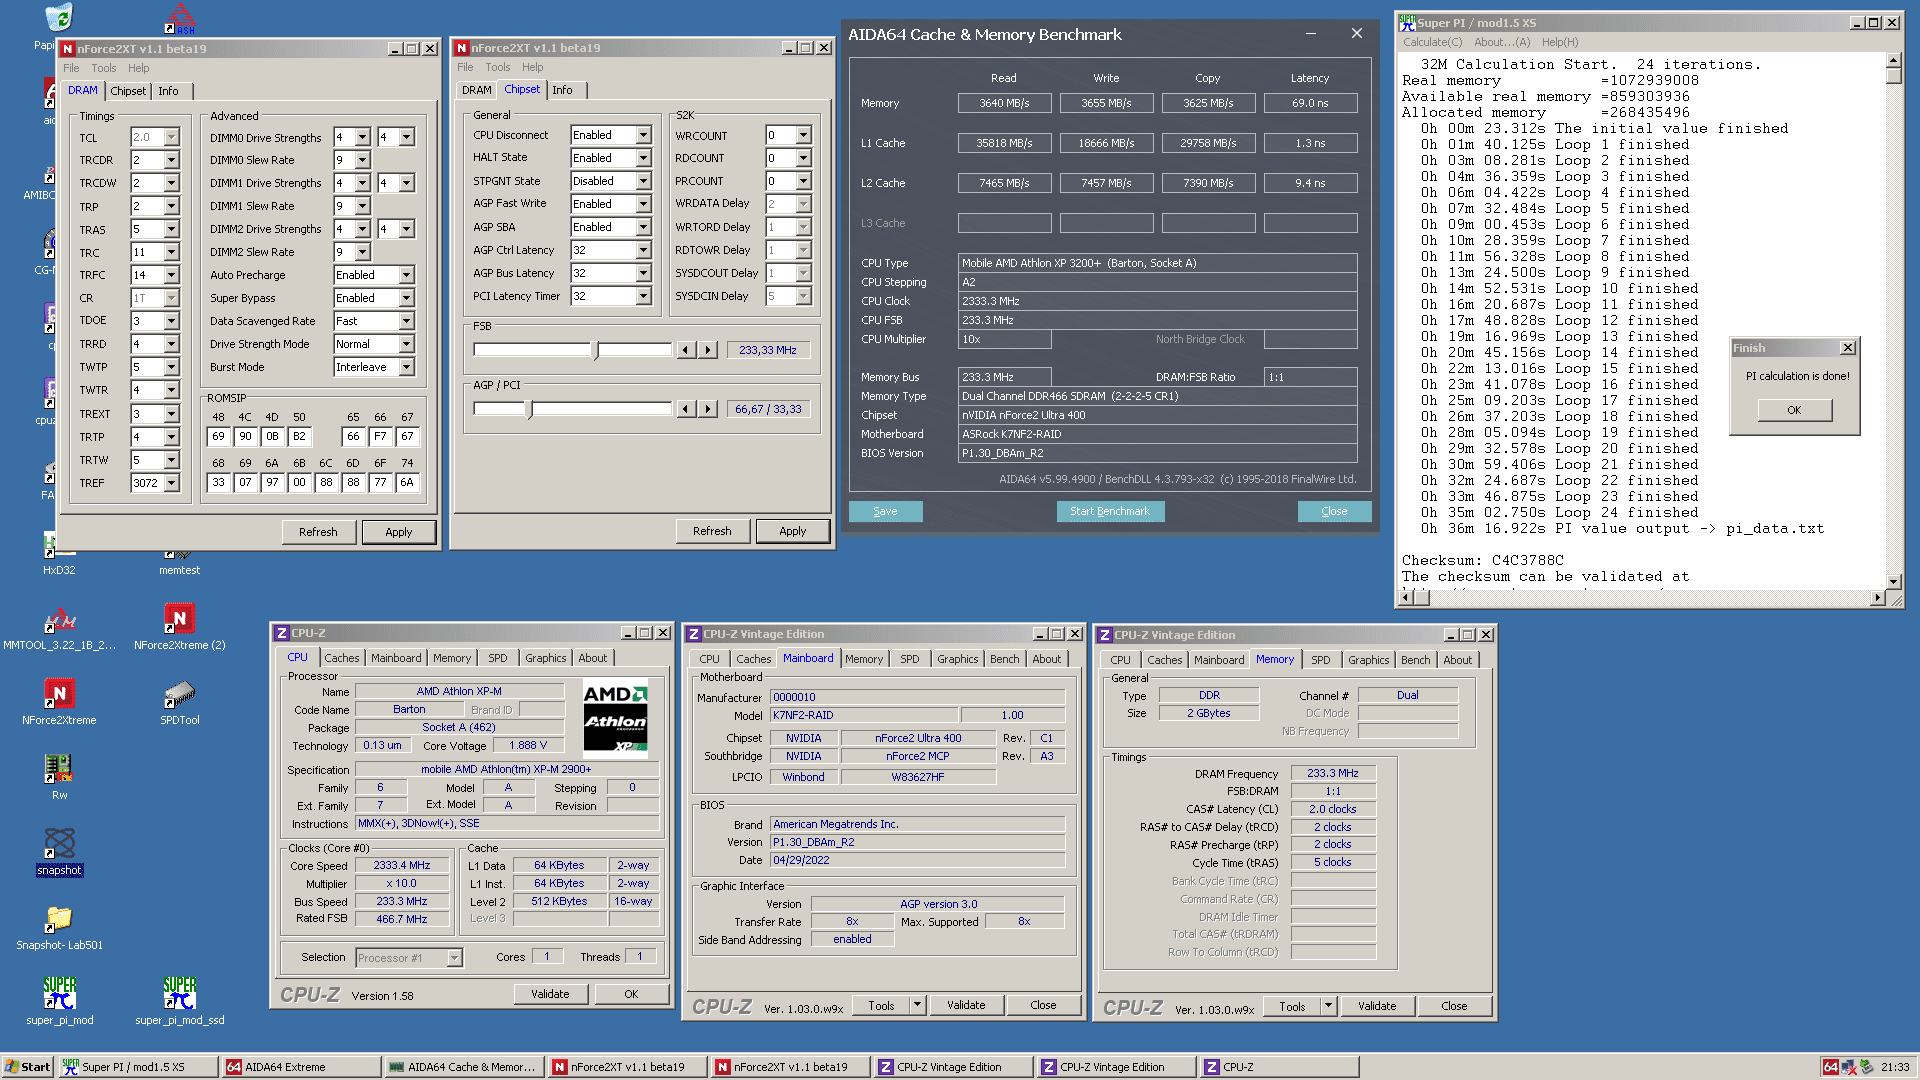Screen dimensions: 1920x1080
Task: Launch super_pi_mod_ssd from desktop
Action: (179, 1002)
